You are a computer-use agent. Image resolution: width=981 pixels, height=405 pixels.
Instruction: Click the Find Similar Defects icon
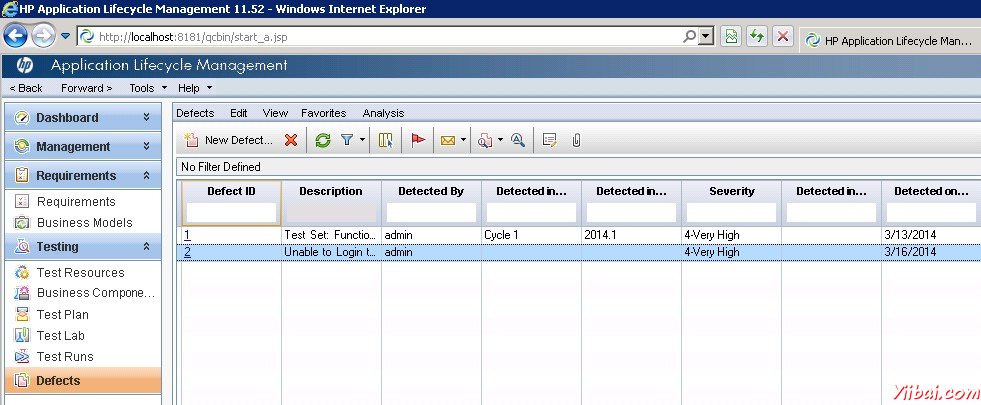[485, 140]
